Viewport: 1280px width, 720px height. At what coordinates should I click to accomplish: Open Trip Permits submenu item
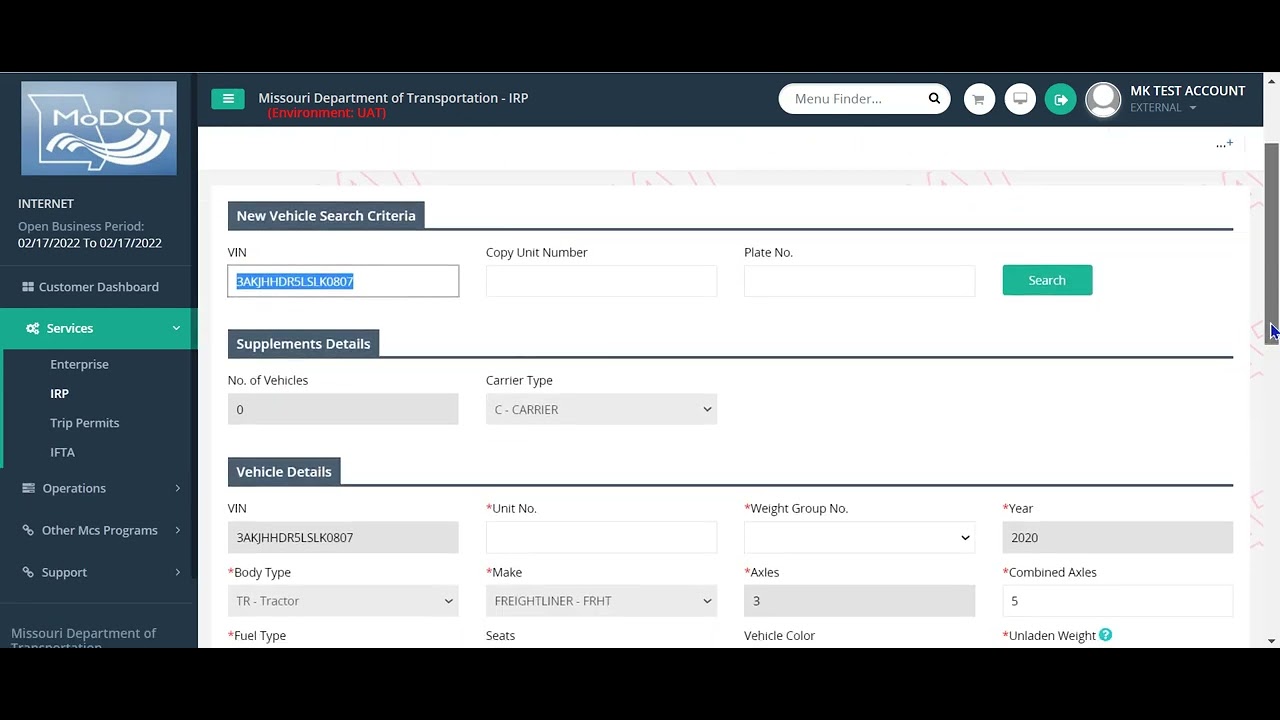click(84, 423)
